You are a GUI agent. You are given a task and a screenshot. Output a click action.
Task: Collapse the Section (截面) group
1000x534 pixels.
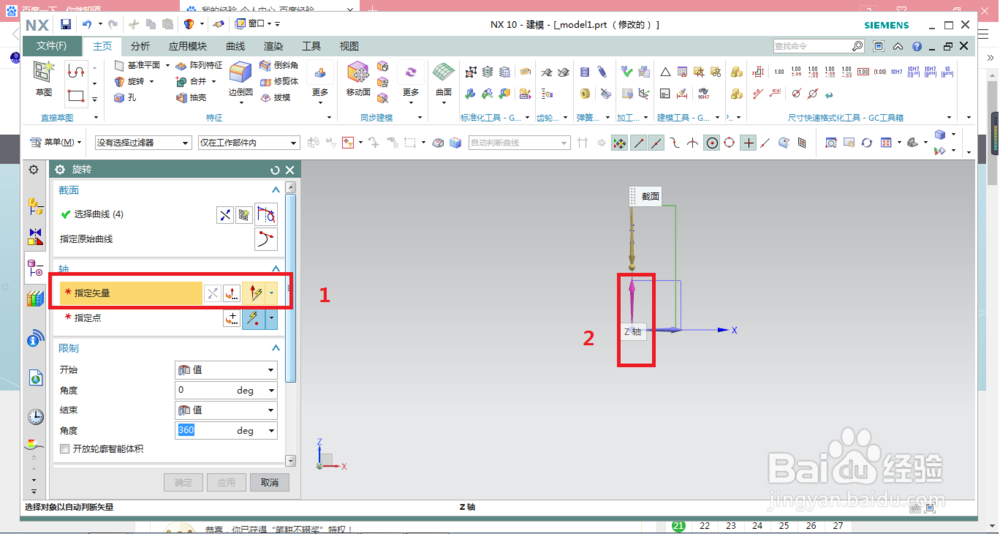[x=276, y=190]
